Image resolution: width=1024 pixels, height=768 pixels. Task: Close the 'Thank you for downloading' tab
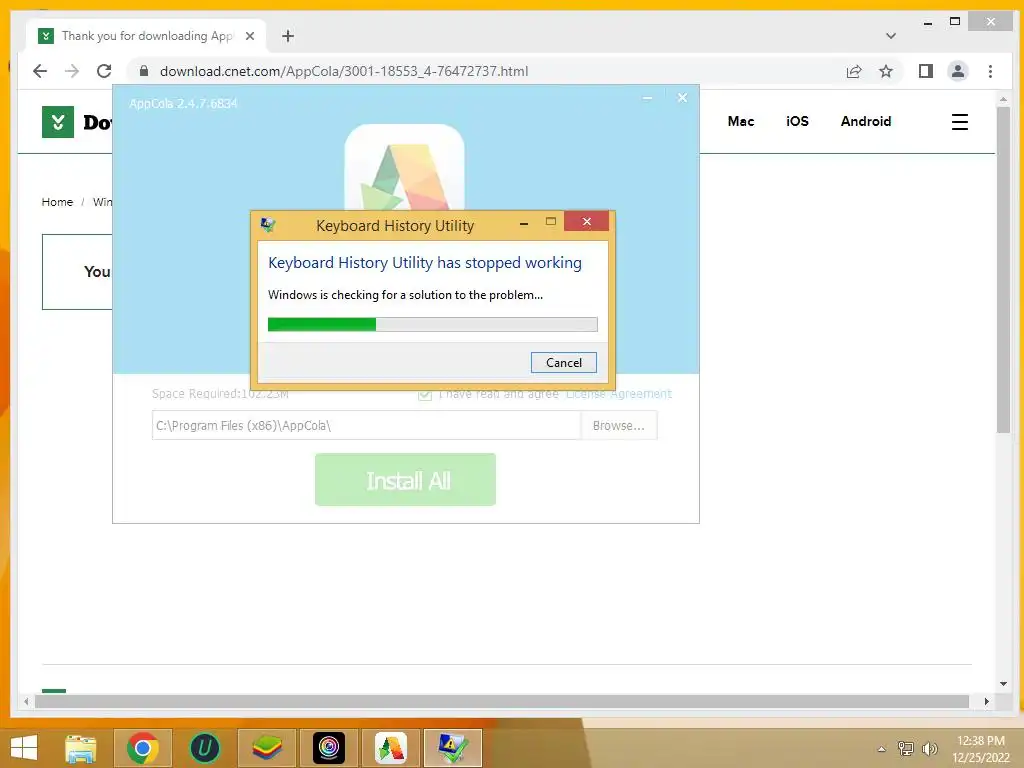pos(249,36)
